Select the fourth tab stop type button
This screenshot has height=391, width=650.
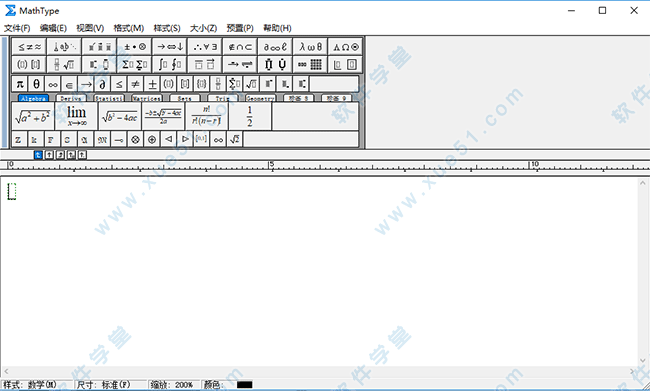click(x=71, y=155)
